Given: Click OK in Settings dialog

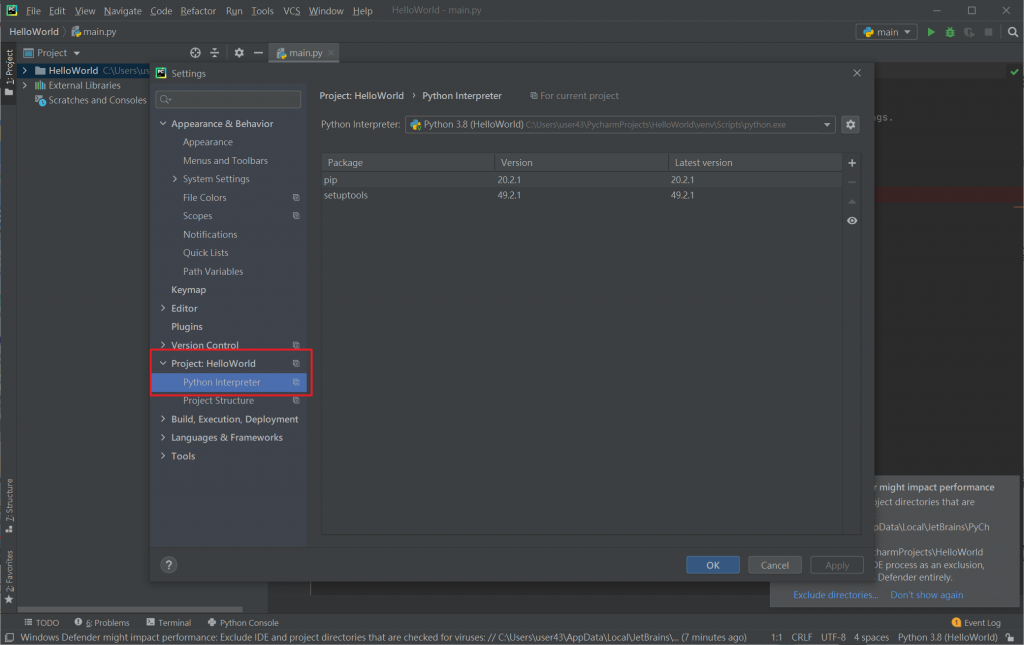Looking at the screenshot, I should [712, 565].
